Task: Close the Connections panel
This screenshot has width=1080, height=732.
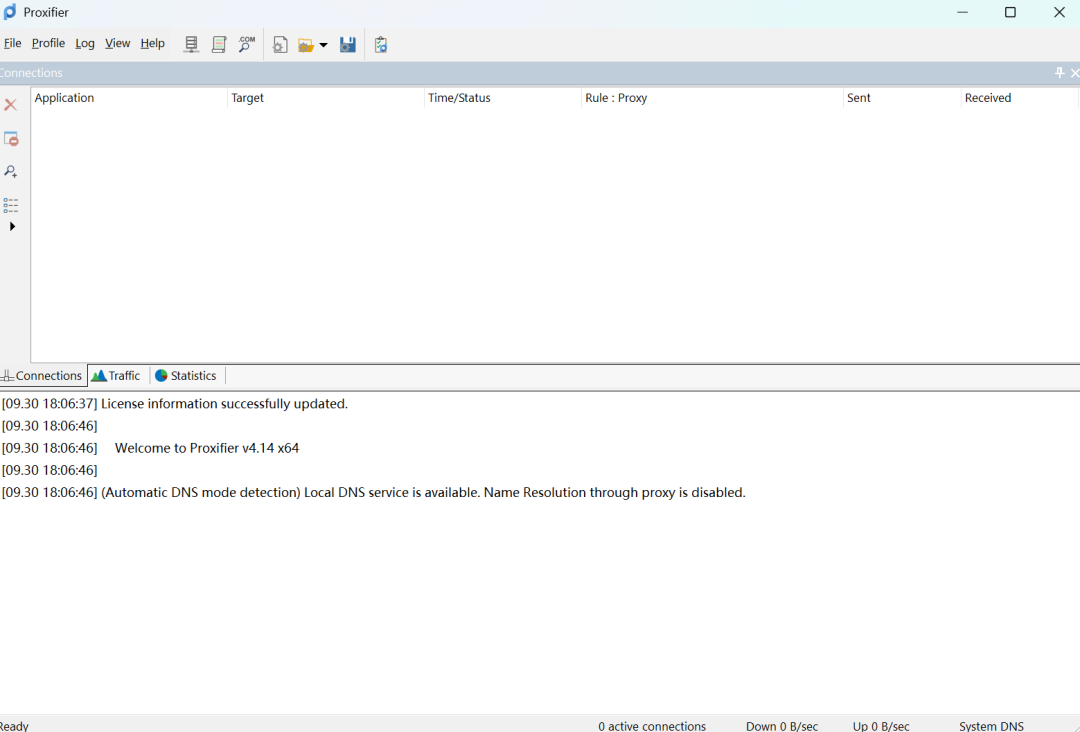Action: [1074, 72]
